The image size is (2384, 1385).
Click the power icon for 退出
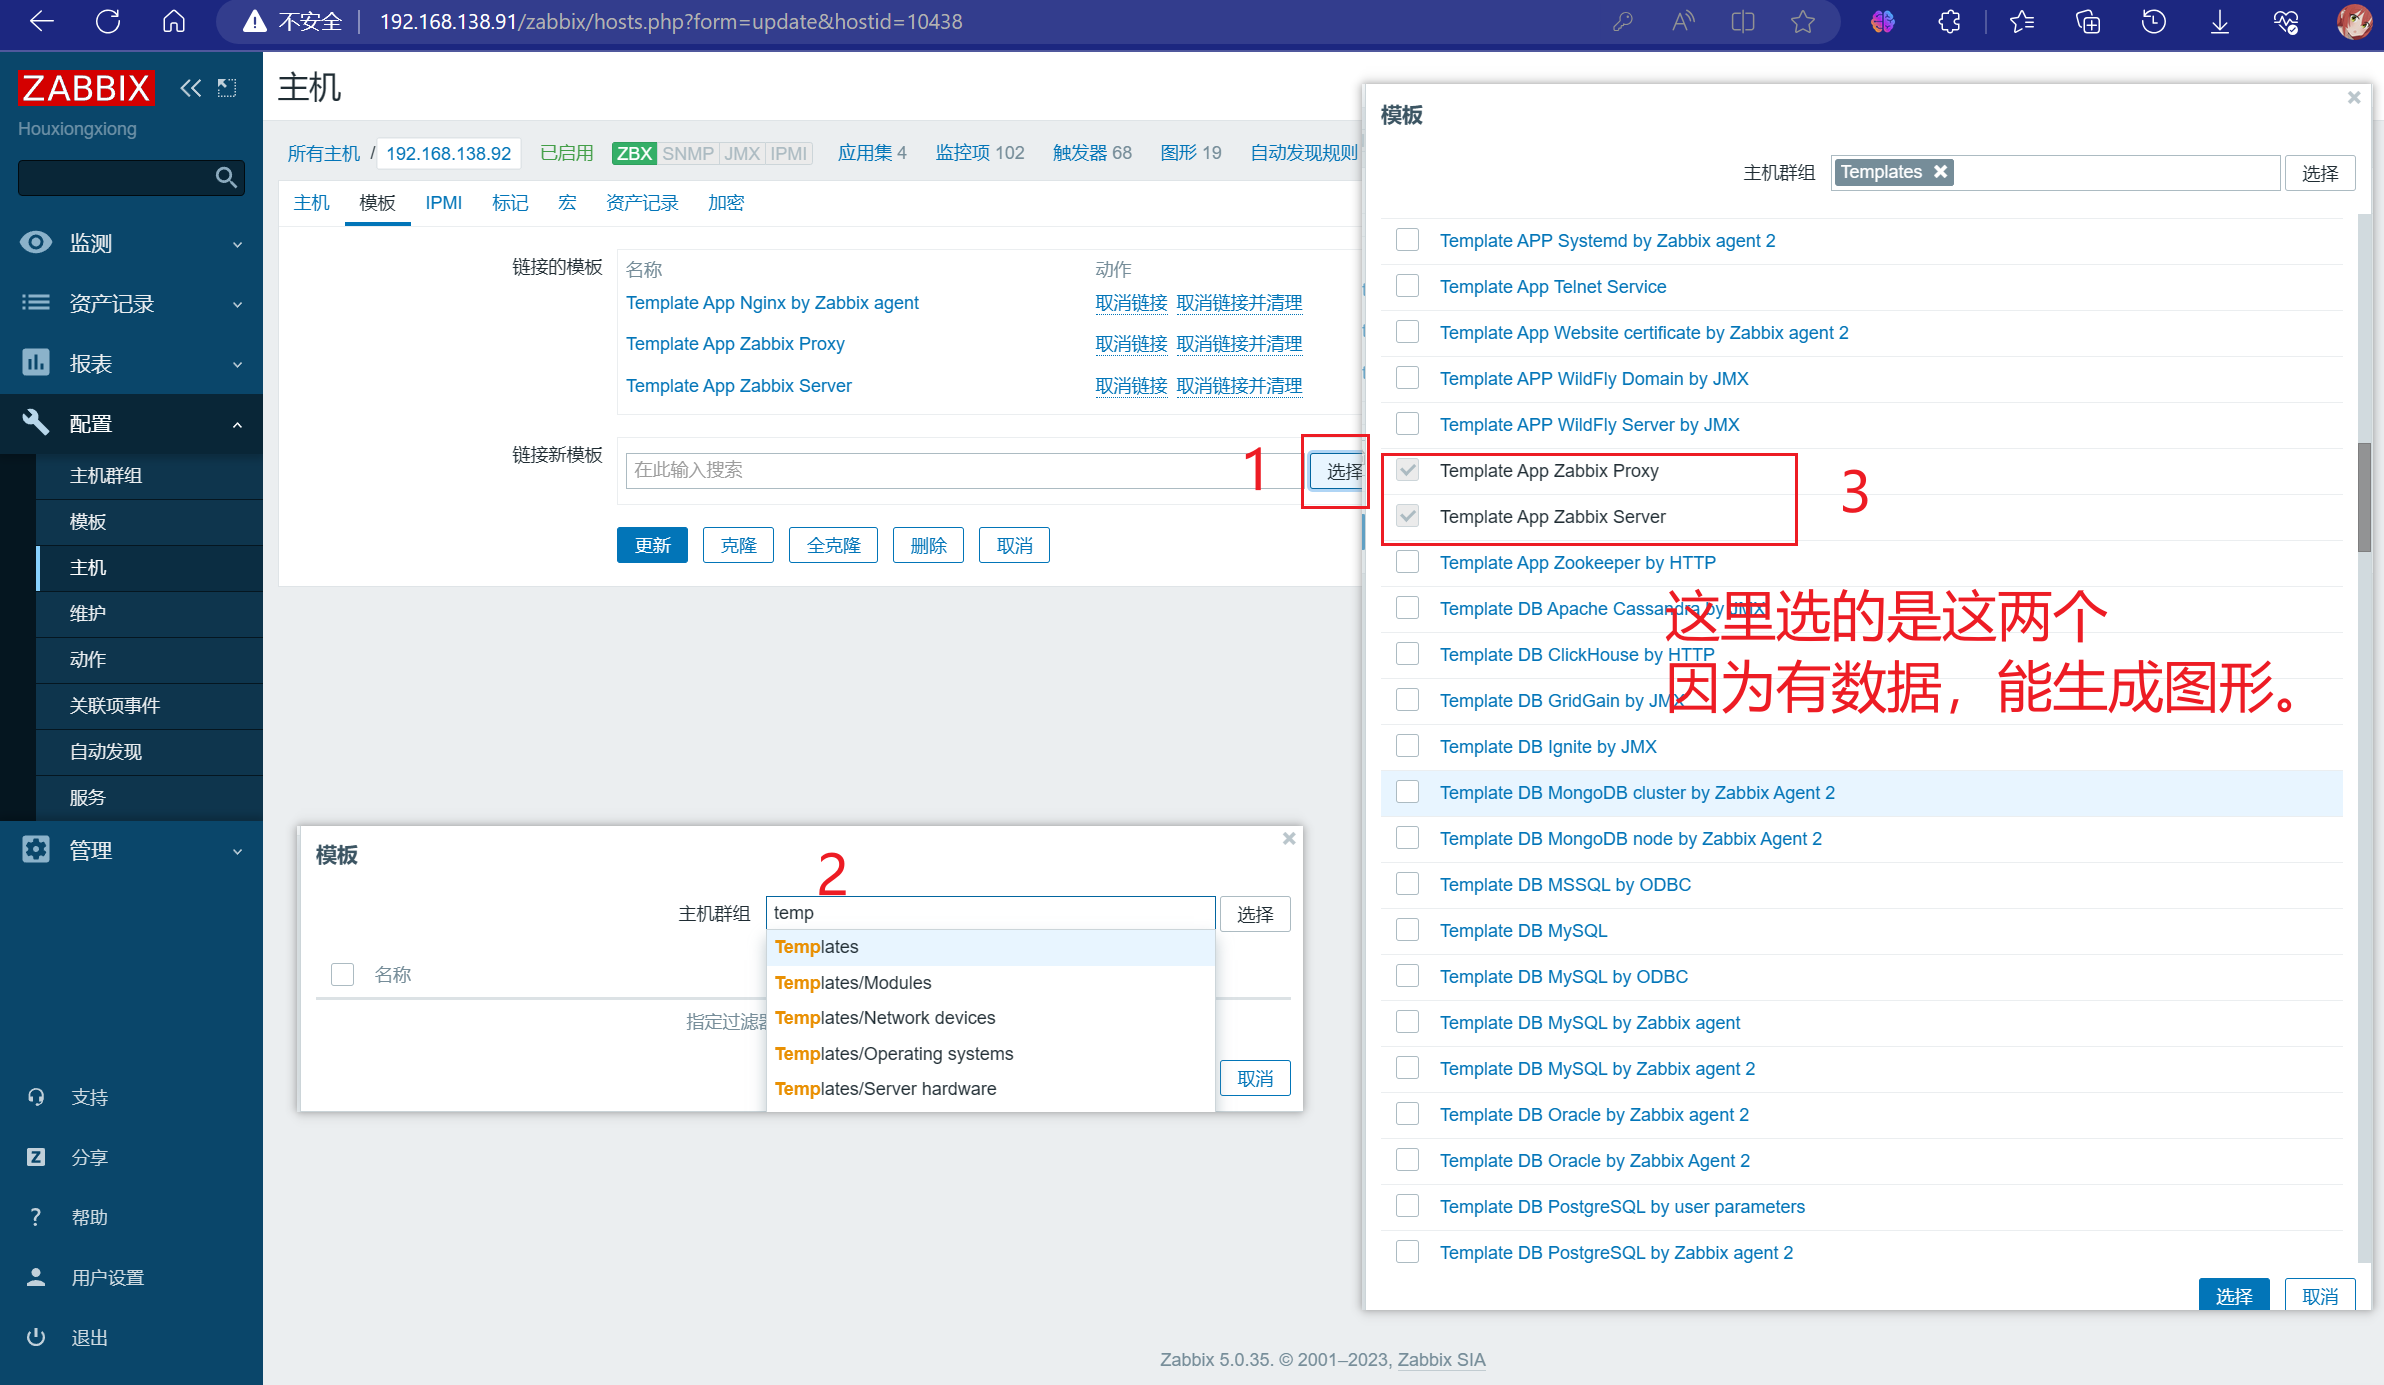click(x=36, y=1337)
